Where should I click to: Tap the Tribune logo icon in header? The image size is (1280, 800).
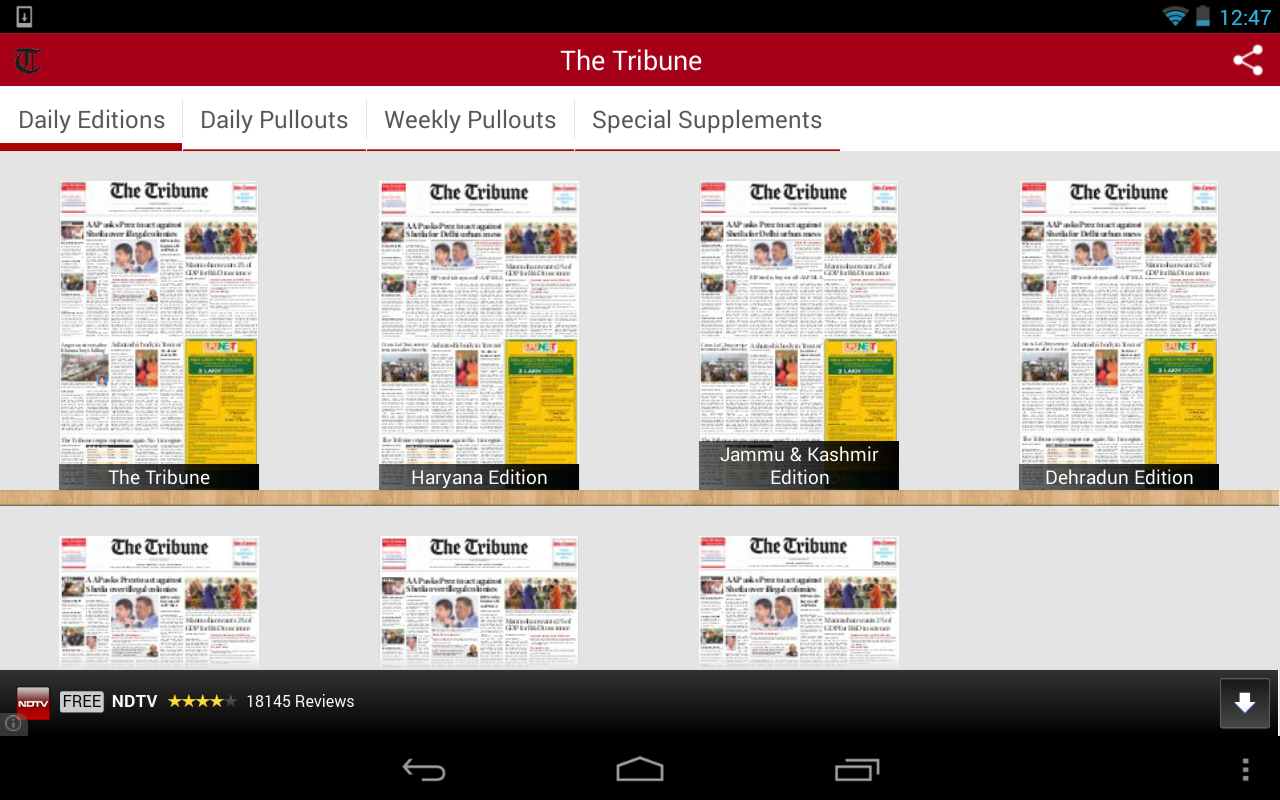[28, 61]
